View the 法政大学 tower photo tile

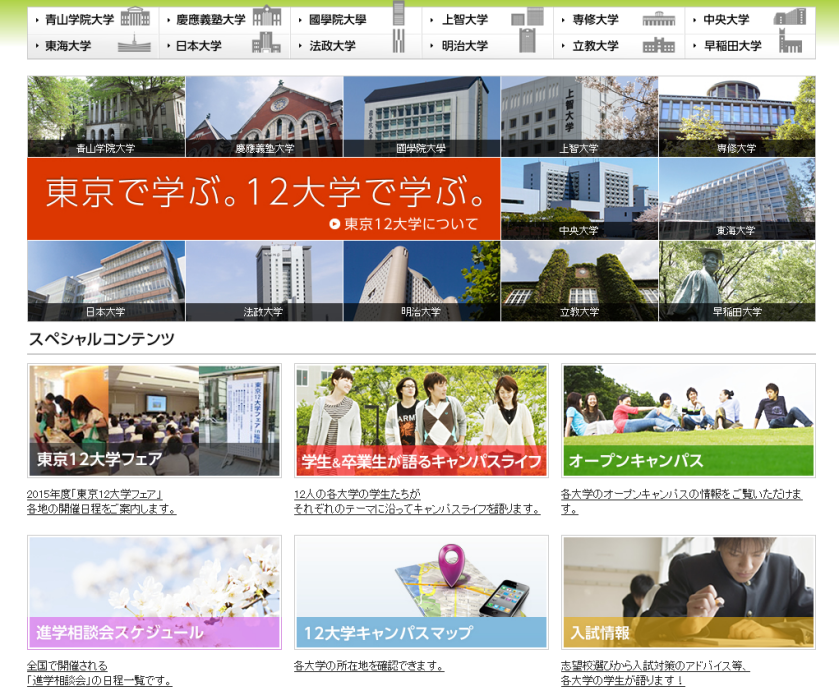click(x=264, y=281)
